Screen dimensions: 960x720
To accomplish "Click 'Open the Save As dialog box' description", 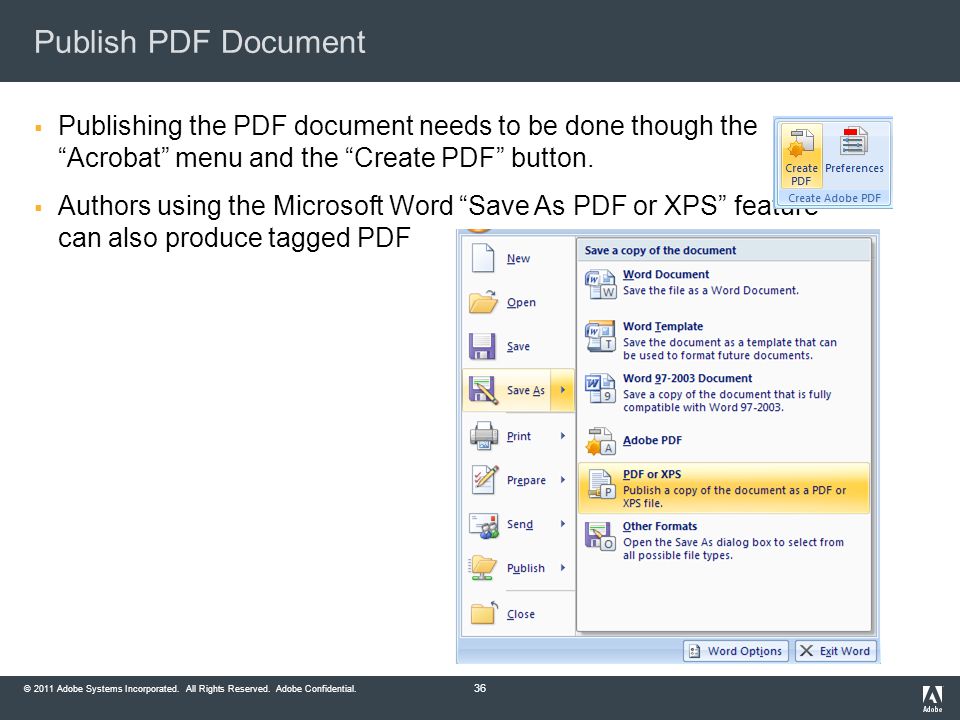I will (x=733, y=549).
